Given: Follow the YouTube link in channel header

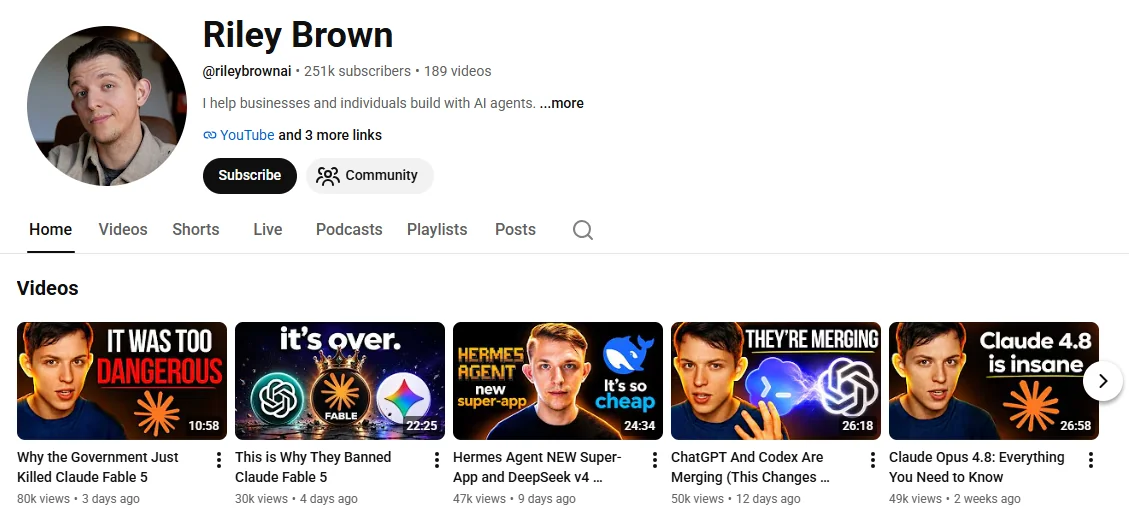Looking at the screenshot, I should [247, 135].
